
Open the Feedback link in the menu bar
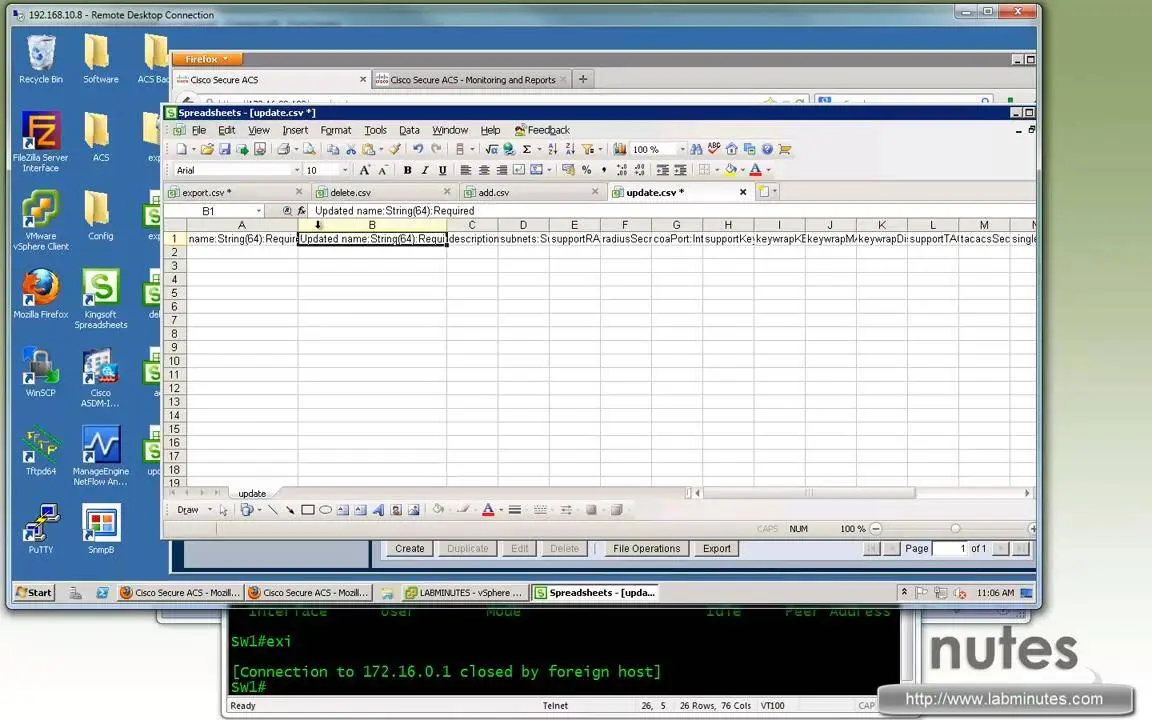click(542, 130)
